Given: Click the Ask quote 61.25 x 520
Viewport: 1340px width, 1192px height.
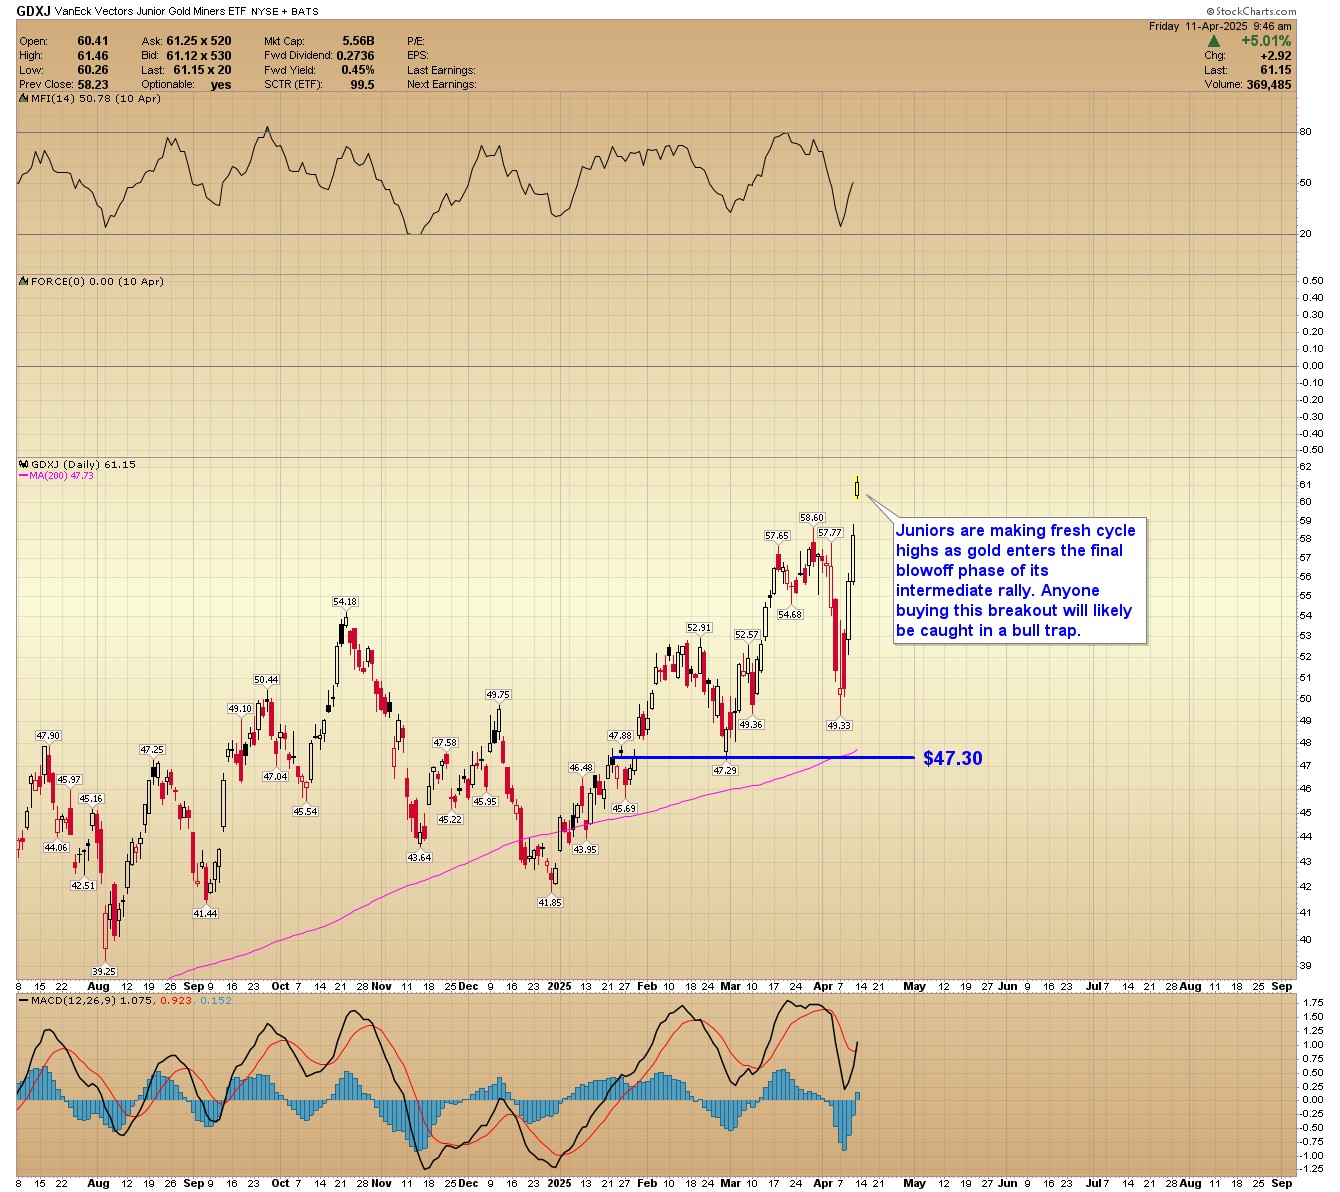Looking at the screenshot, I should coord(199,41).
